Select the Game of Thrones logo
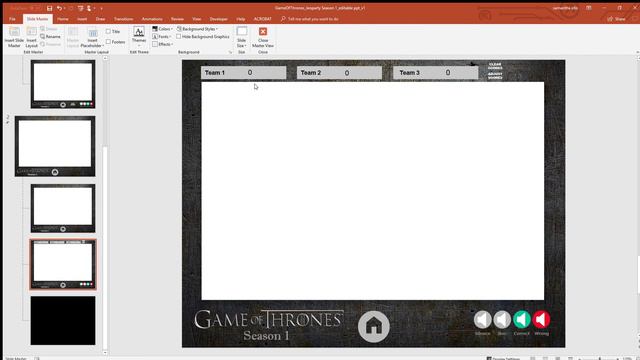Viewport: 640px width, 360px height. 269,319
